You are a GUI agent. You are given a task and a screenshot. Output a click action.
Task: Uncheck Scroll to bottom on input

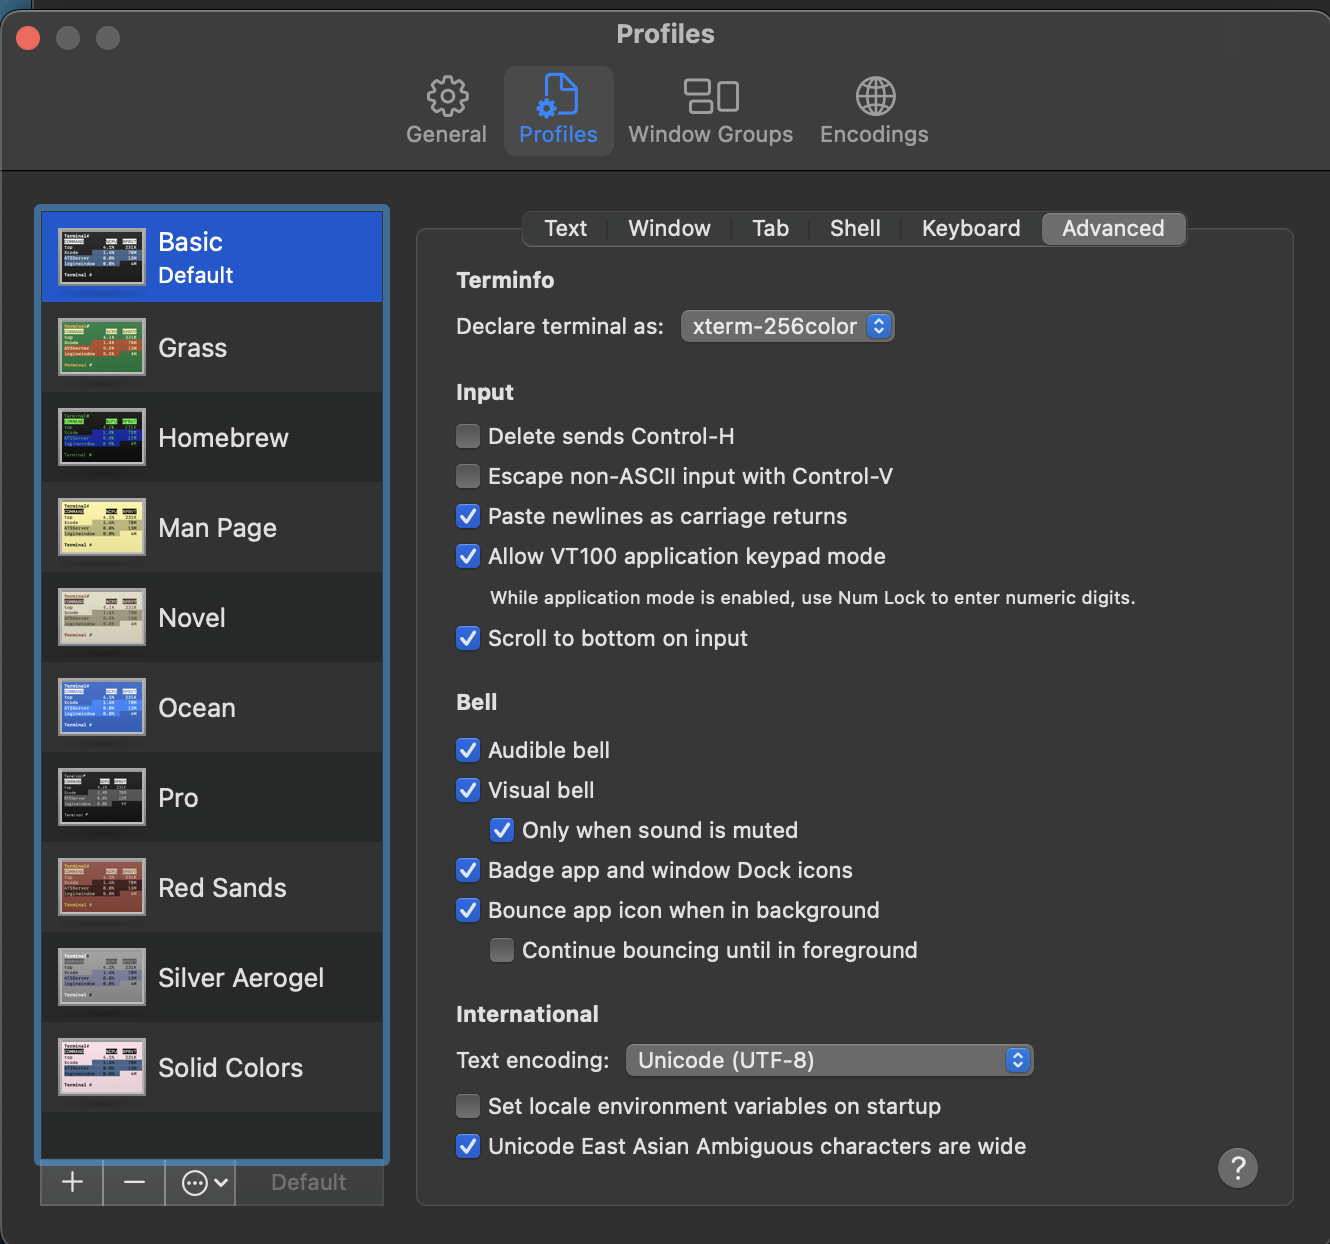click(x=468, y=638)
